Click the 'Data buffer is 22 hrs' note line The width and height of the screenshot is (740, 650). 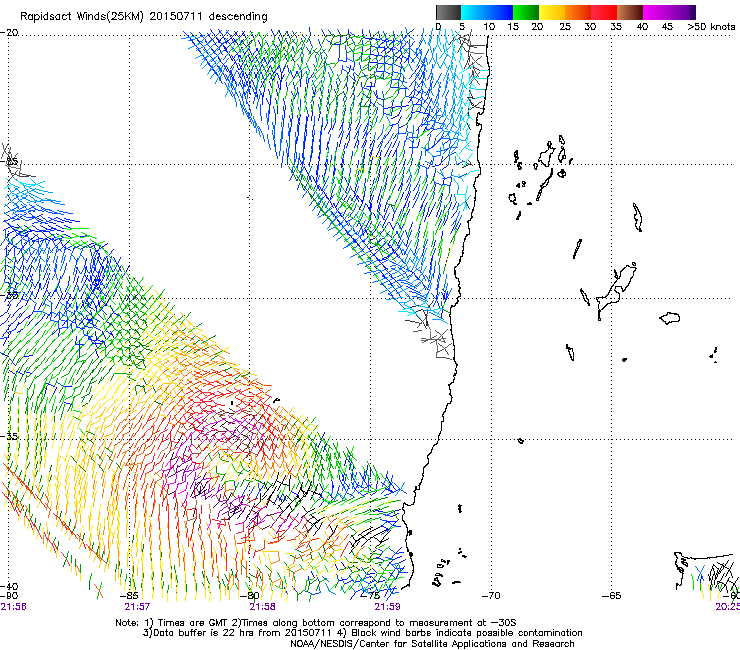pyautogui.click(x=362, y=633)
